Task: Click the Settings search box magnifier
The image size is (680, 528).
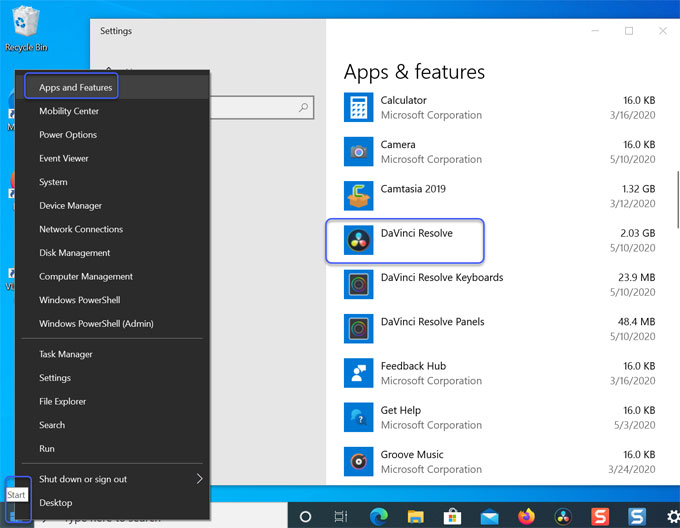Action: [304, 107]
